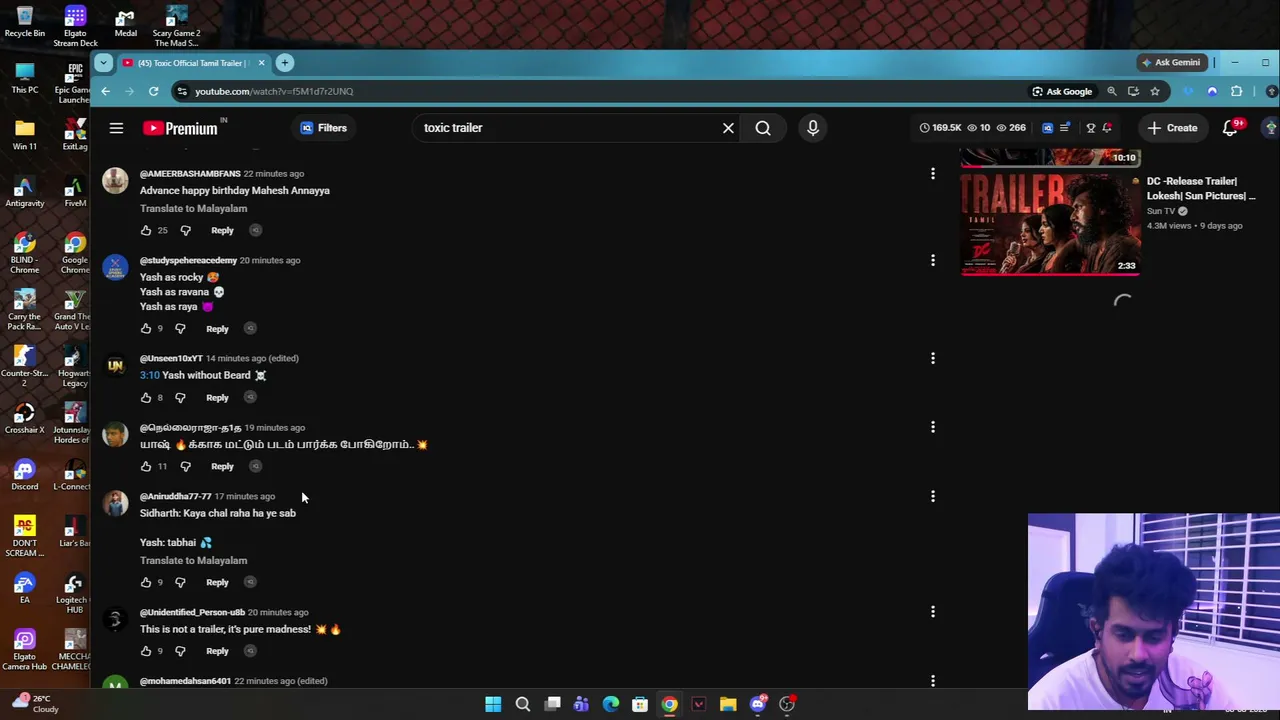The height and width of the screenshot is (720, 1280).
Task: Click the YouTube search magnifier button
Action: tap(763, 128)
